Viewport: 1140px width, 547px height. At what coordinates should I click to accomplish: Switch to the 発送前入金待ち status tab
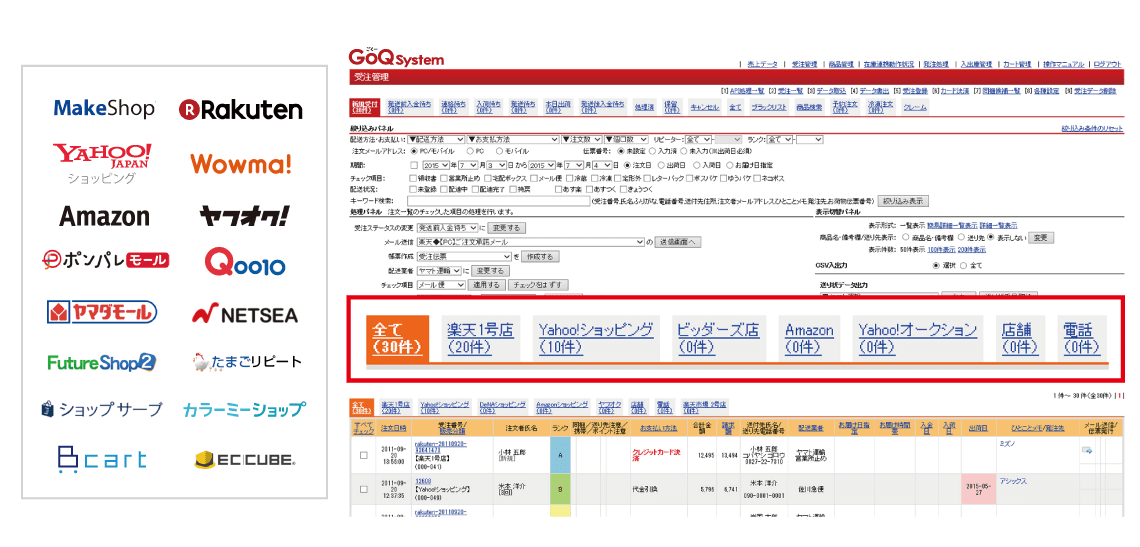coord(410,108)
